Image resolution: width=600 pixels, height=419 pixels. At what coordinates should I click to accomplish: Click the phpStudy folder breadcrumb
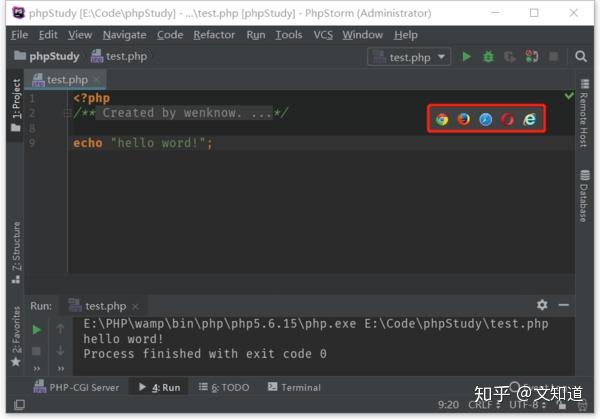[x=47, y=56]
